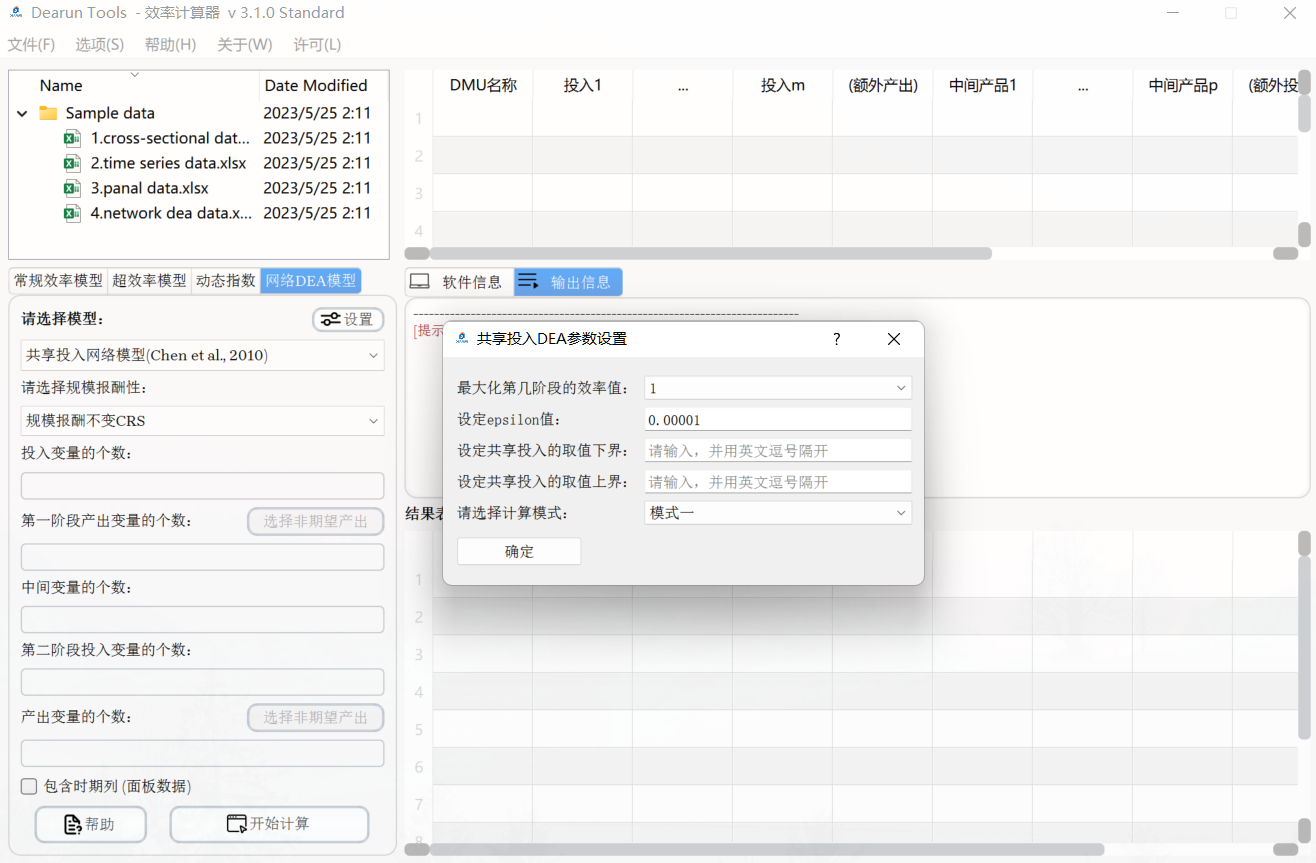
Task: Click the question mark help icon in dialog
Action: pos(836,339)
